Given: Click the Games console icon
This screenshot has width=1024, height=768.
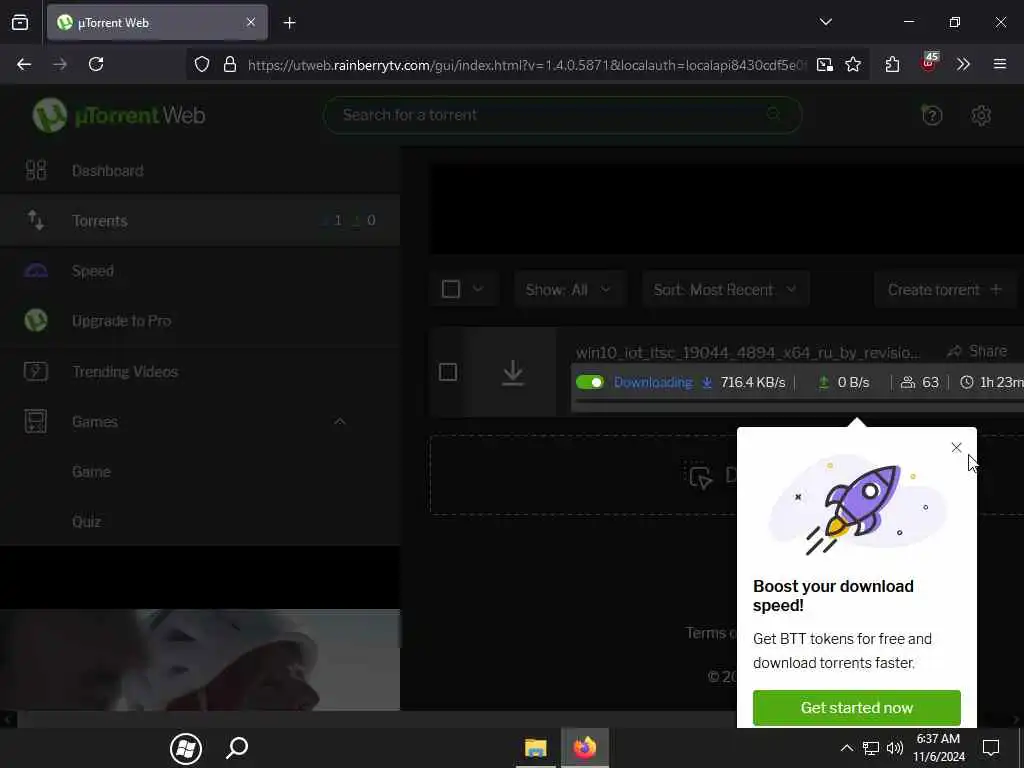Looking at the screenshot, I should pos(36,422).
